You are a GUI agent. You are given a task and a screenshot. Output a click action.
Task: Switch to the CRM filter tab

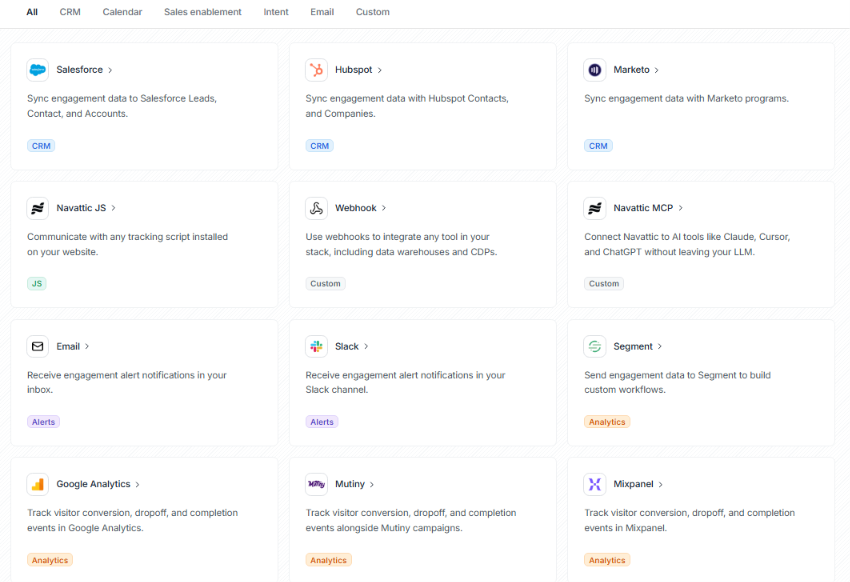[70, 12]
